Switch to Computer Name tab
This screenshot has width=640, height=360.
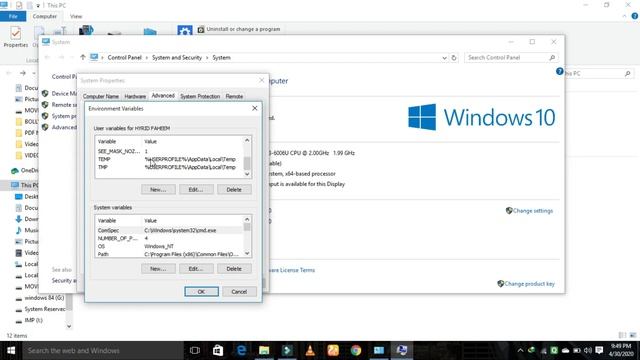(x=101, y=96)
